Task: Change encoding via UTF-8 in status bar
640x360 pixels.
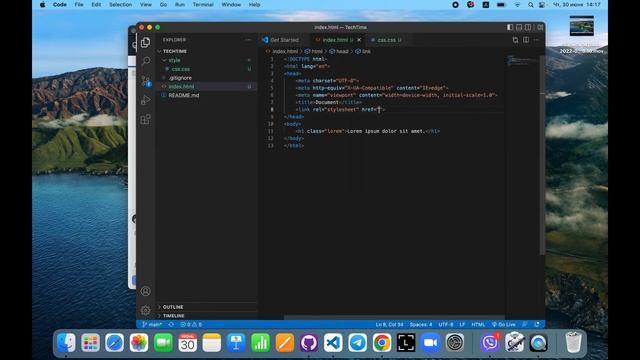Action: coord(446,324)
